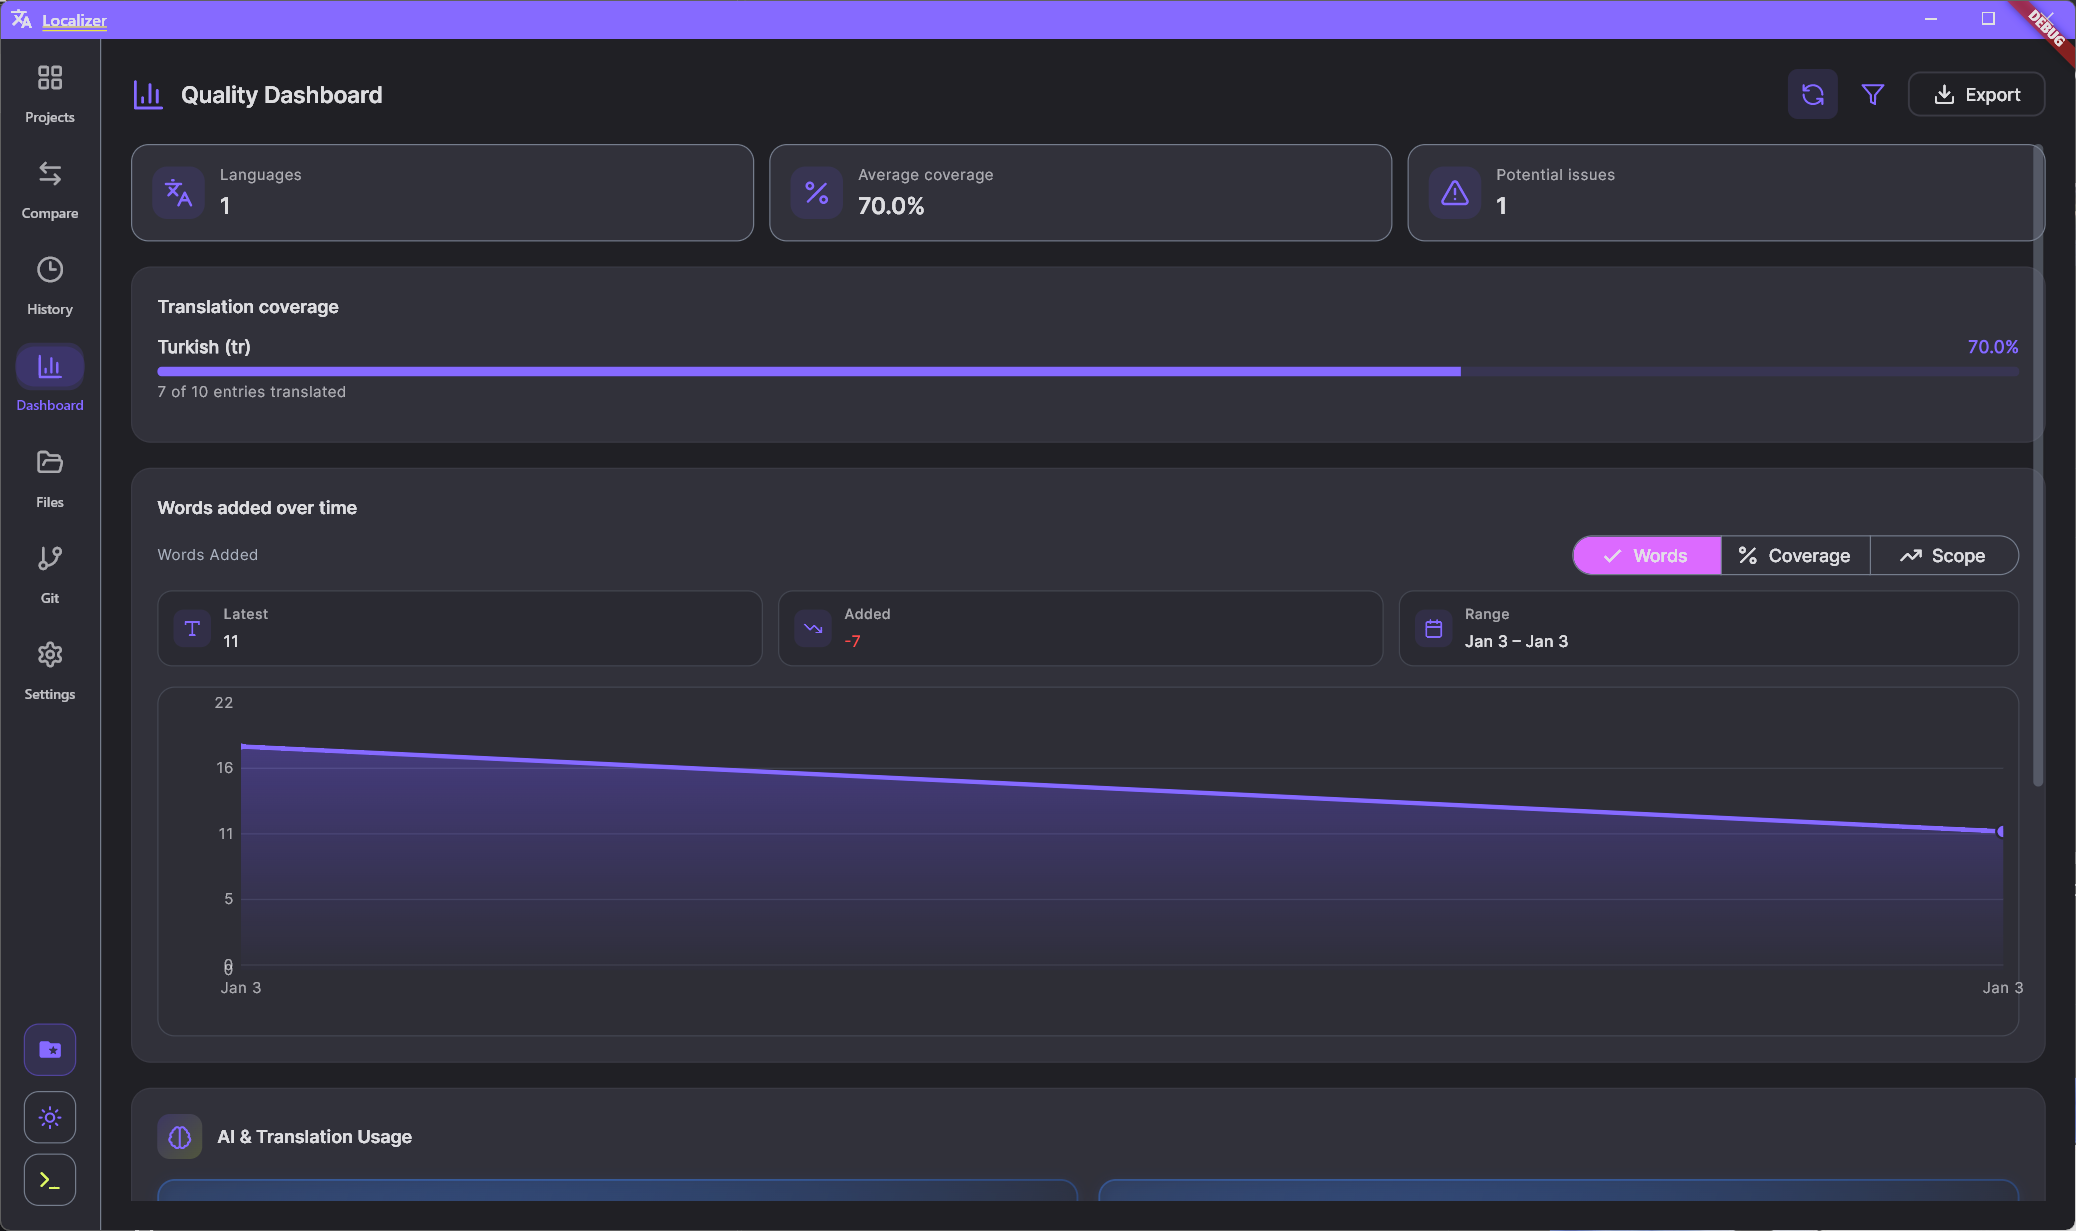Click the refresh icon on the dashboard
The width and height of the screenshot is (2076, 1231).
pyautogui.click(x=1813, y=94)
